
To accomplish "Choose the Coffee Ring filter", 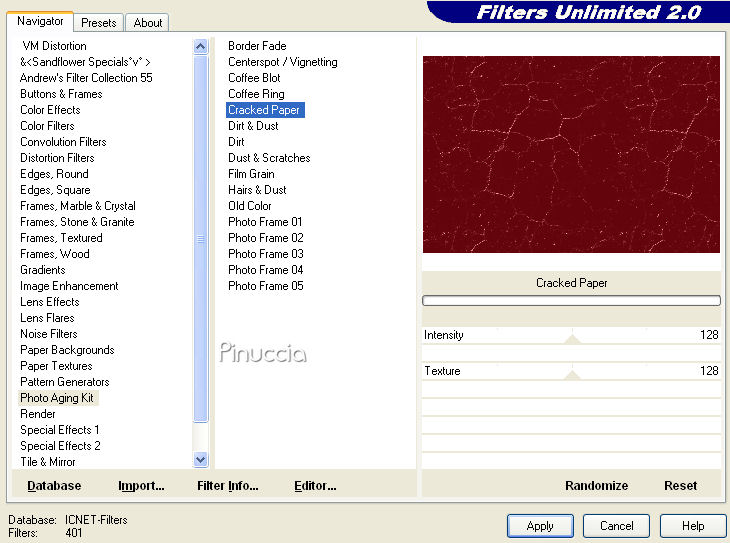I will pos(256,94).
